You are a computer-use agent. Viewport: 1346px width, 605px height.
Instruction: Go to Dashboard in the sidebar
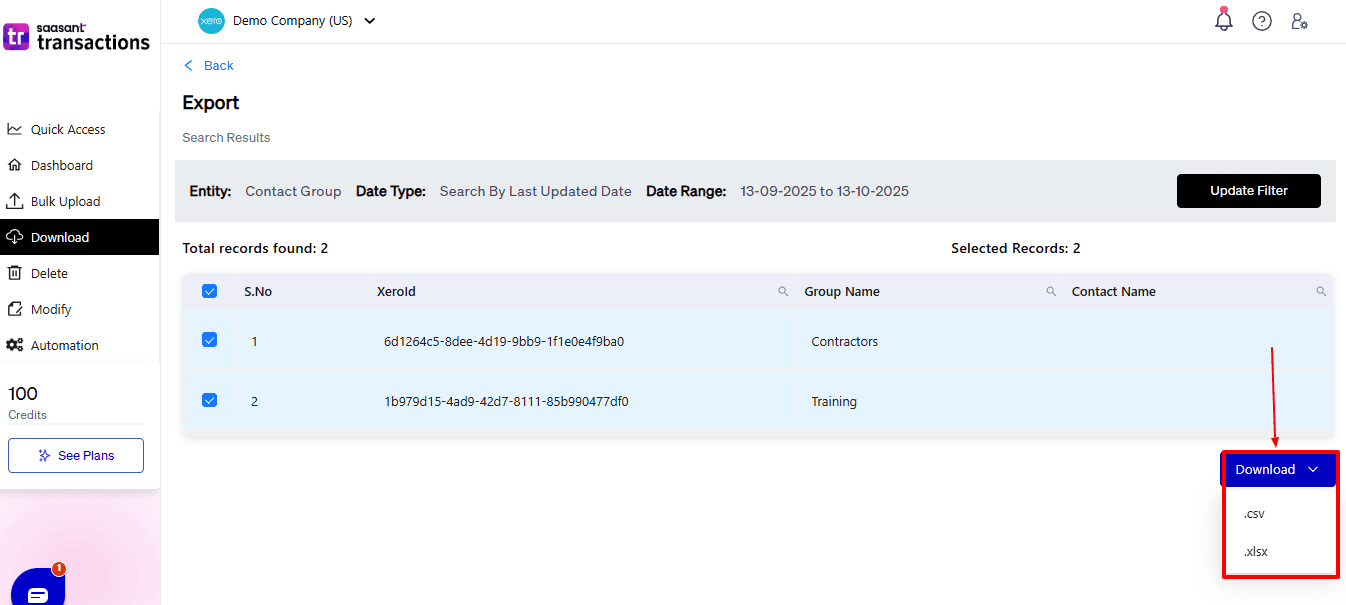[62, 166]
